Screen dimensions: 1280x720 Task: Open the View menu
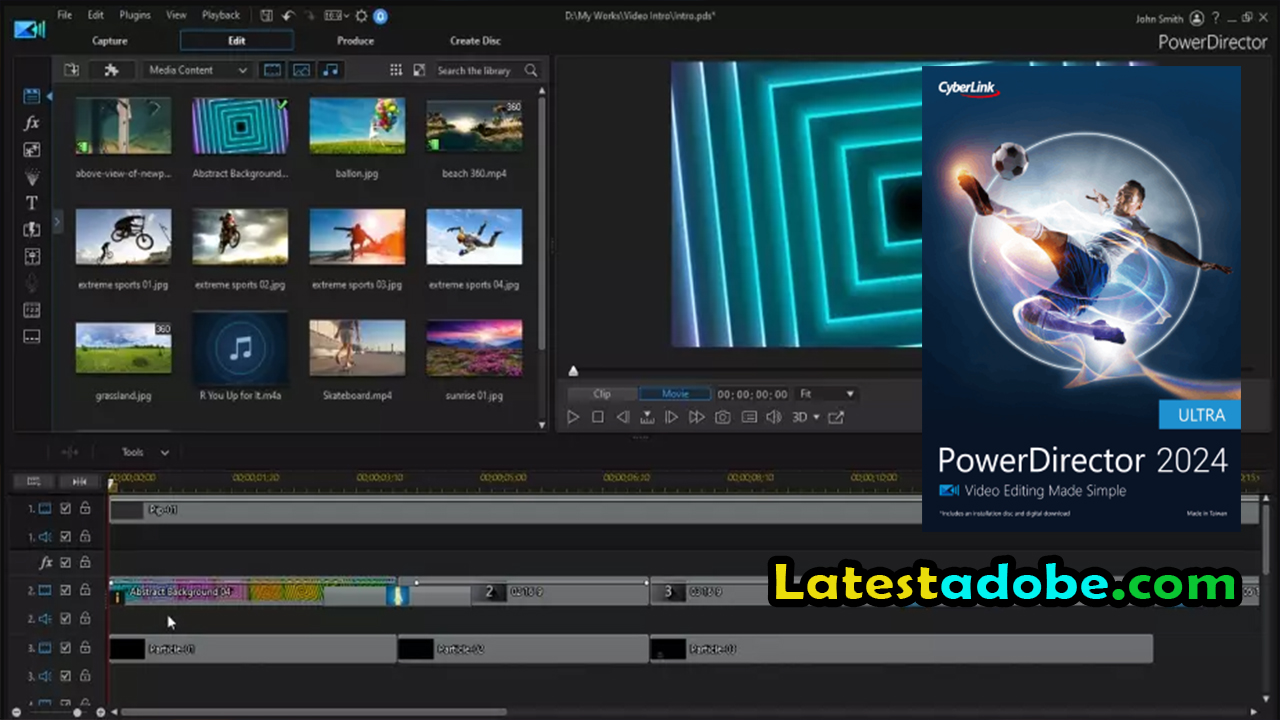176,15
